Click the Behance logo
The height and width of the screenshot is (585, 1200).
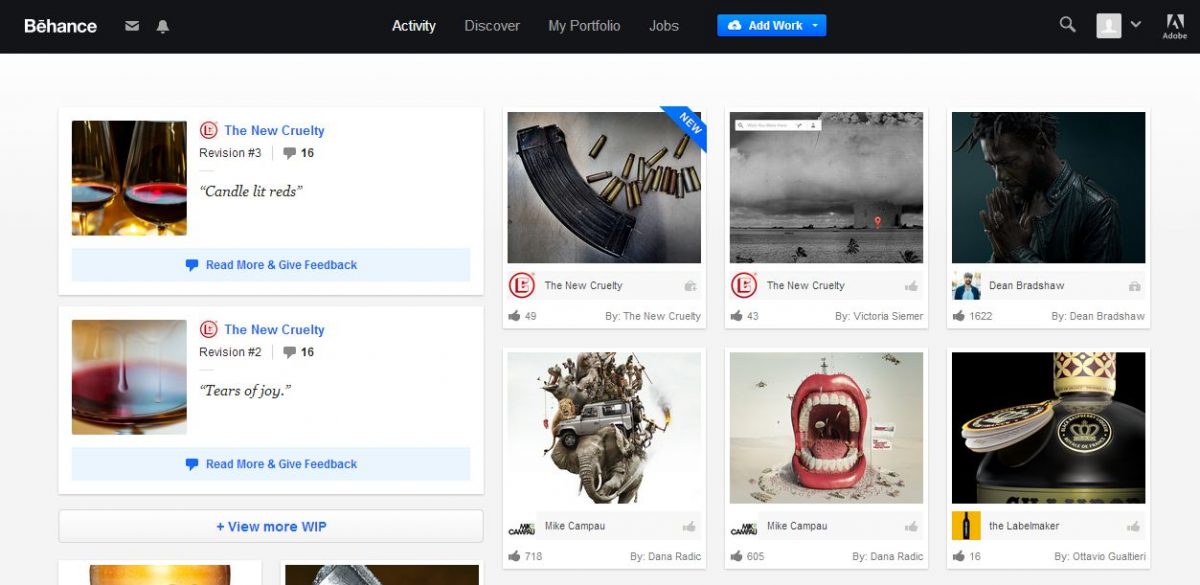(61, 26)
